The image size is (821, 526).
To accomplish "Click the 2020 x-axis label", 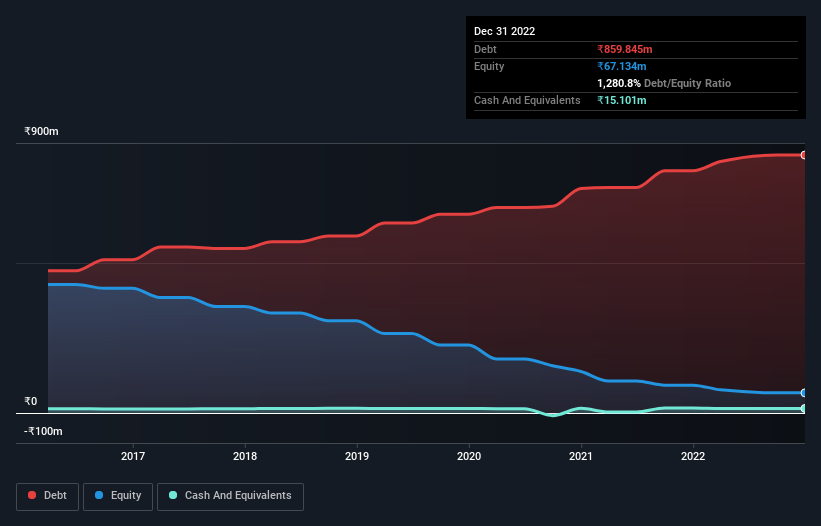I will tap(469, 456).
